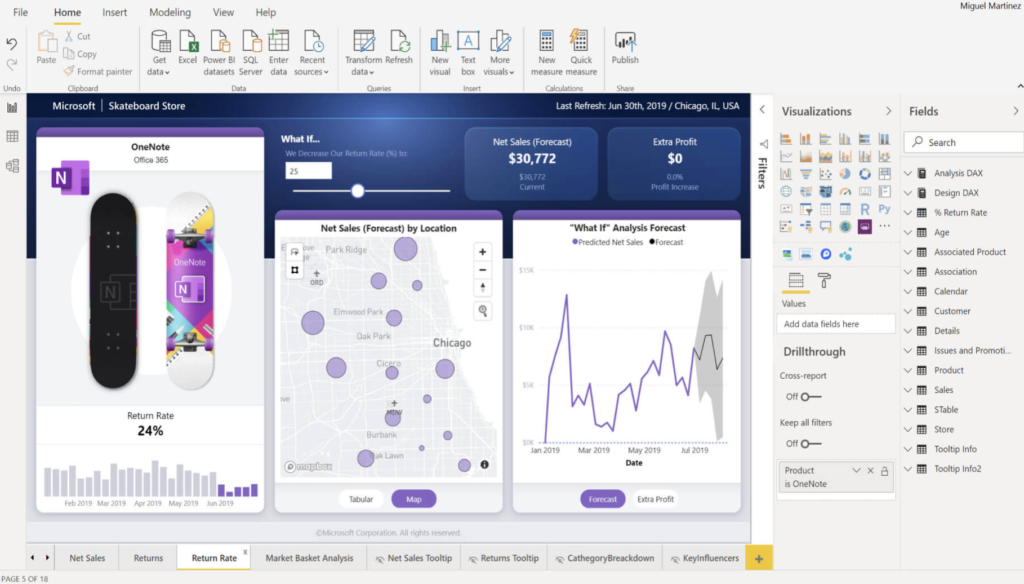
Task: Toggle the Keep all filters switch
Action: pyautogui.click(x=805, y=443)
